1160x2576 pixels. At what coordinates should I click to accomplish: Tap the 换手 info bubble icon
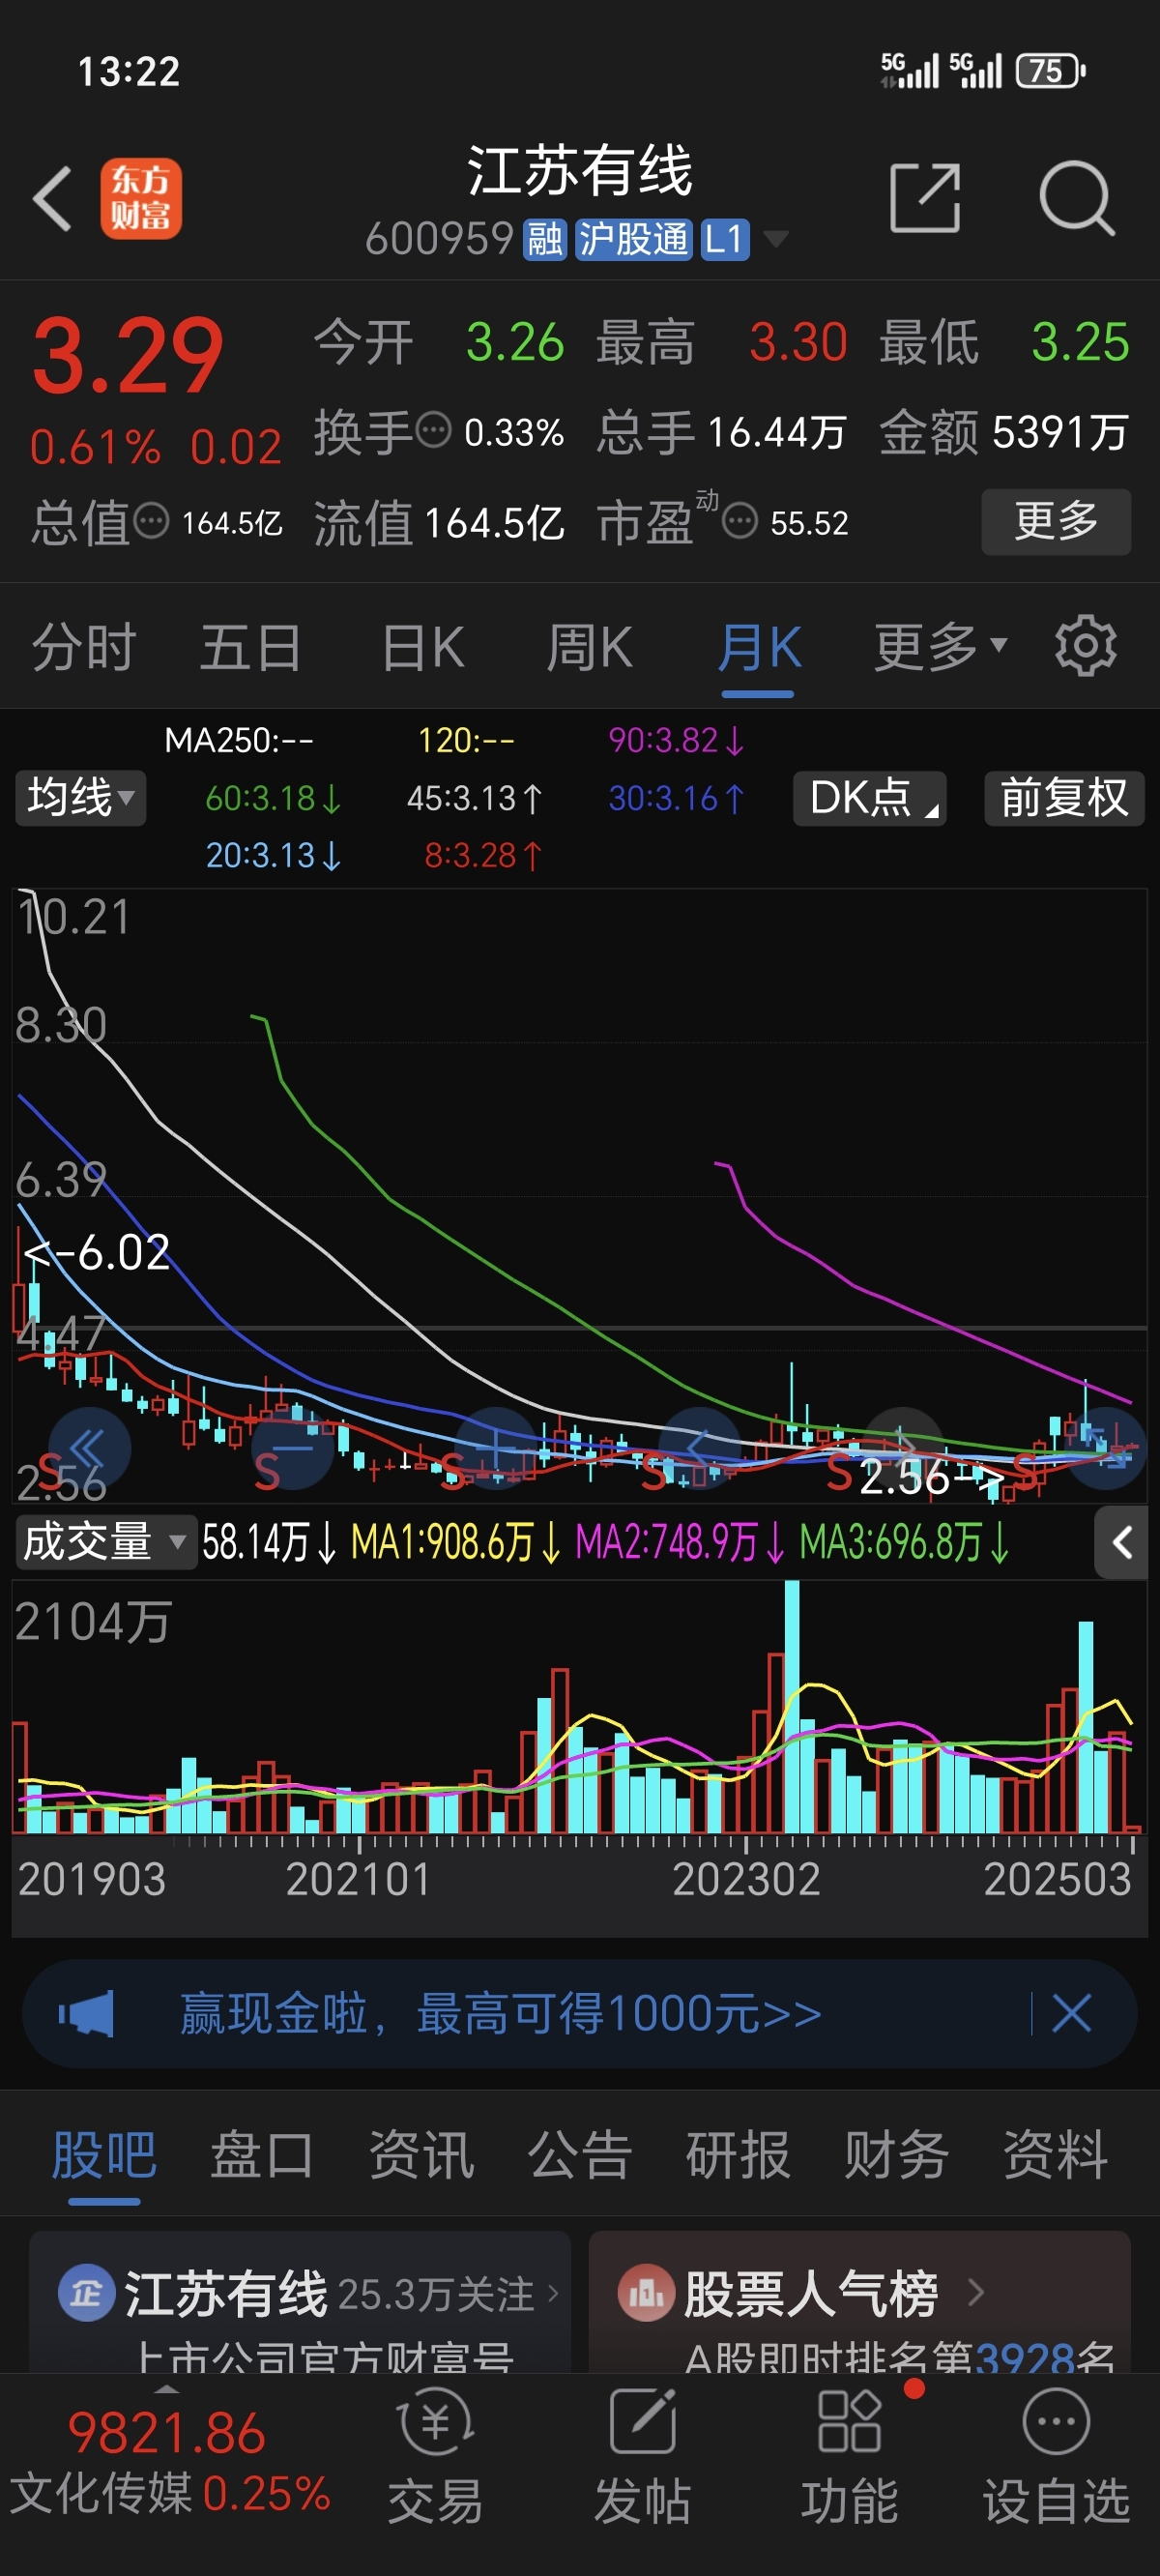[433, 431]
